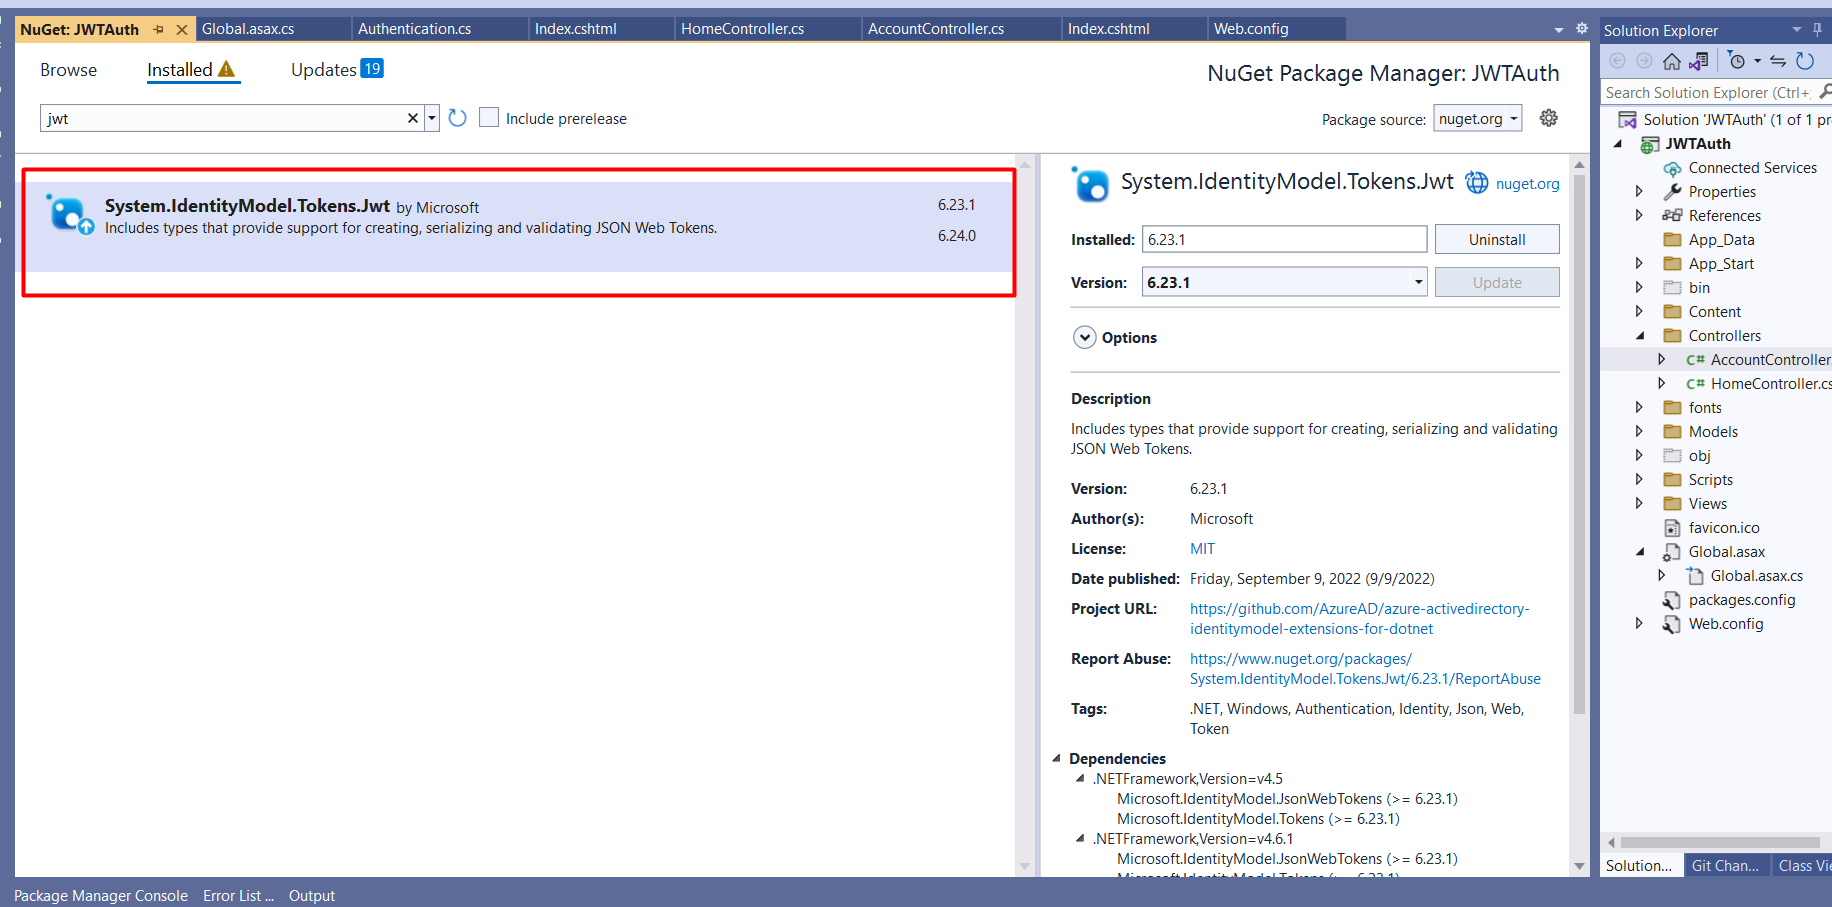Viewport: 1832px width, 907px height.
Task: Expand the Models folder
Action: (x=1639, y=432)
